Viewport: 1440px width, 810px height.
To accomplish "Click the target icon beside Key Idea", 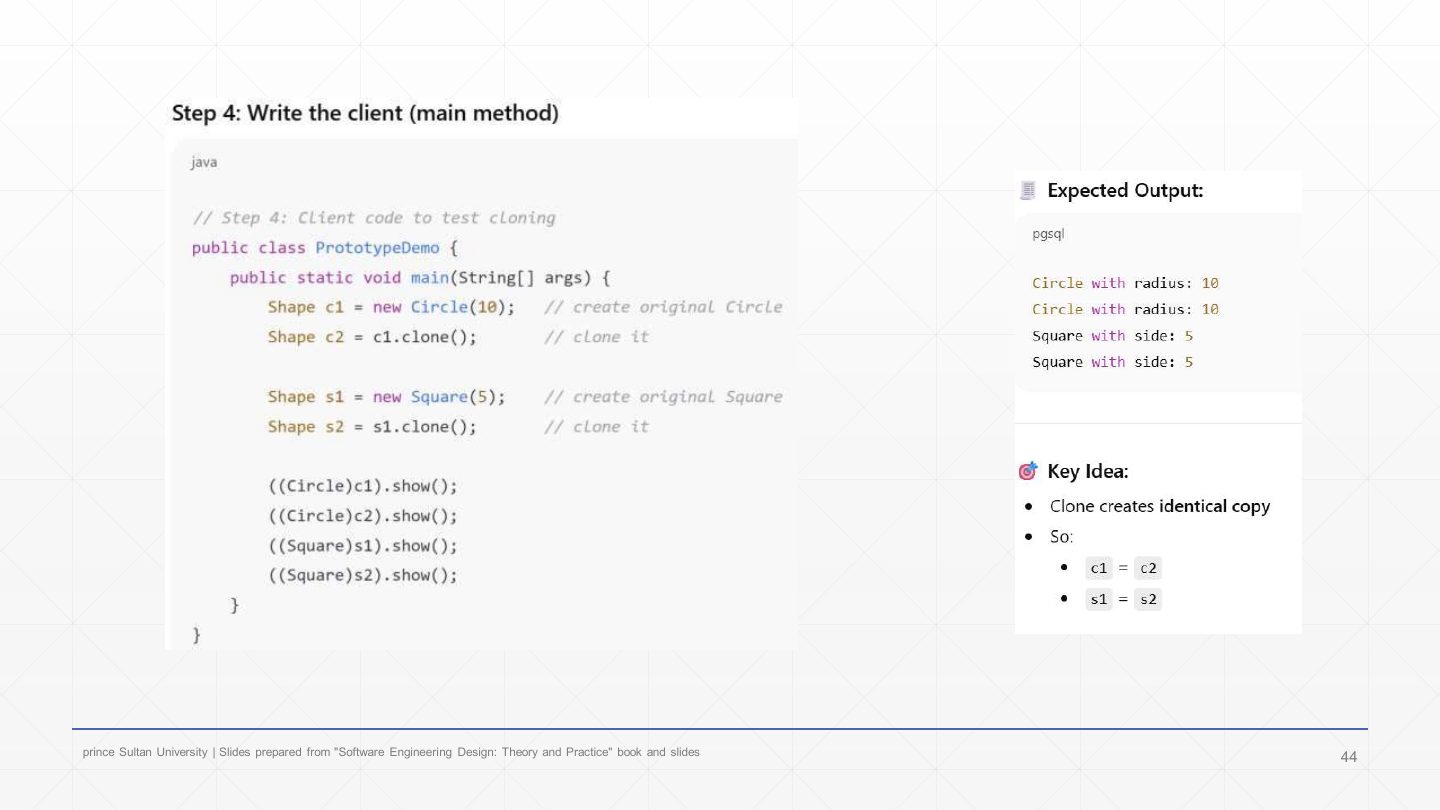I will 1028,471.
